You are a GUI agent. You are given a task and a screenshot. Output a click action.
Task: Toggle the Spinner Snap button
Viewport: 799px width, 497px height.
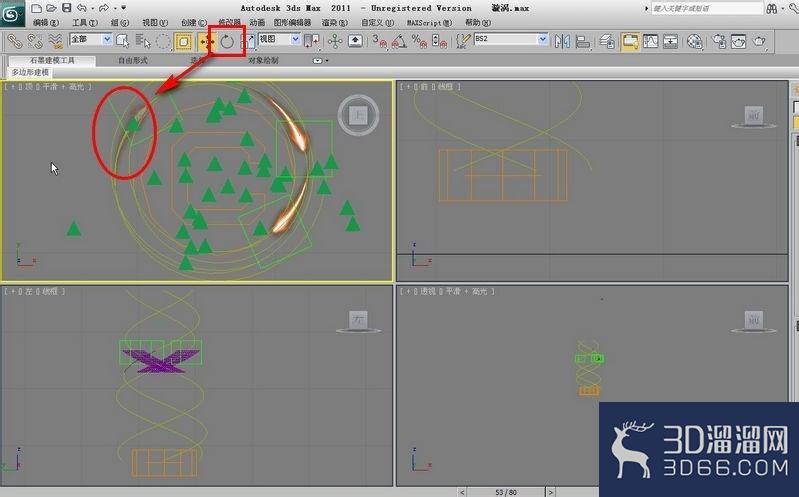click(x=439, y=41)
